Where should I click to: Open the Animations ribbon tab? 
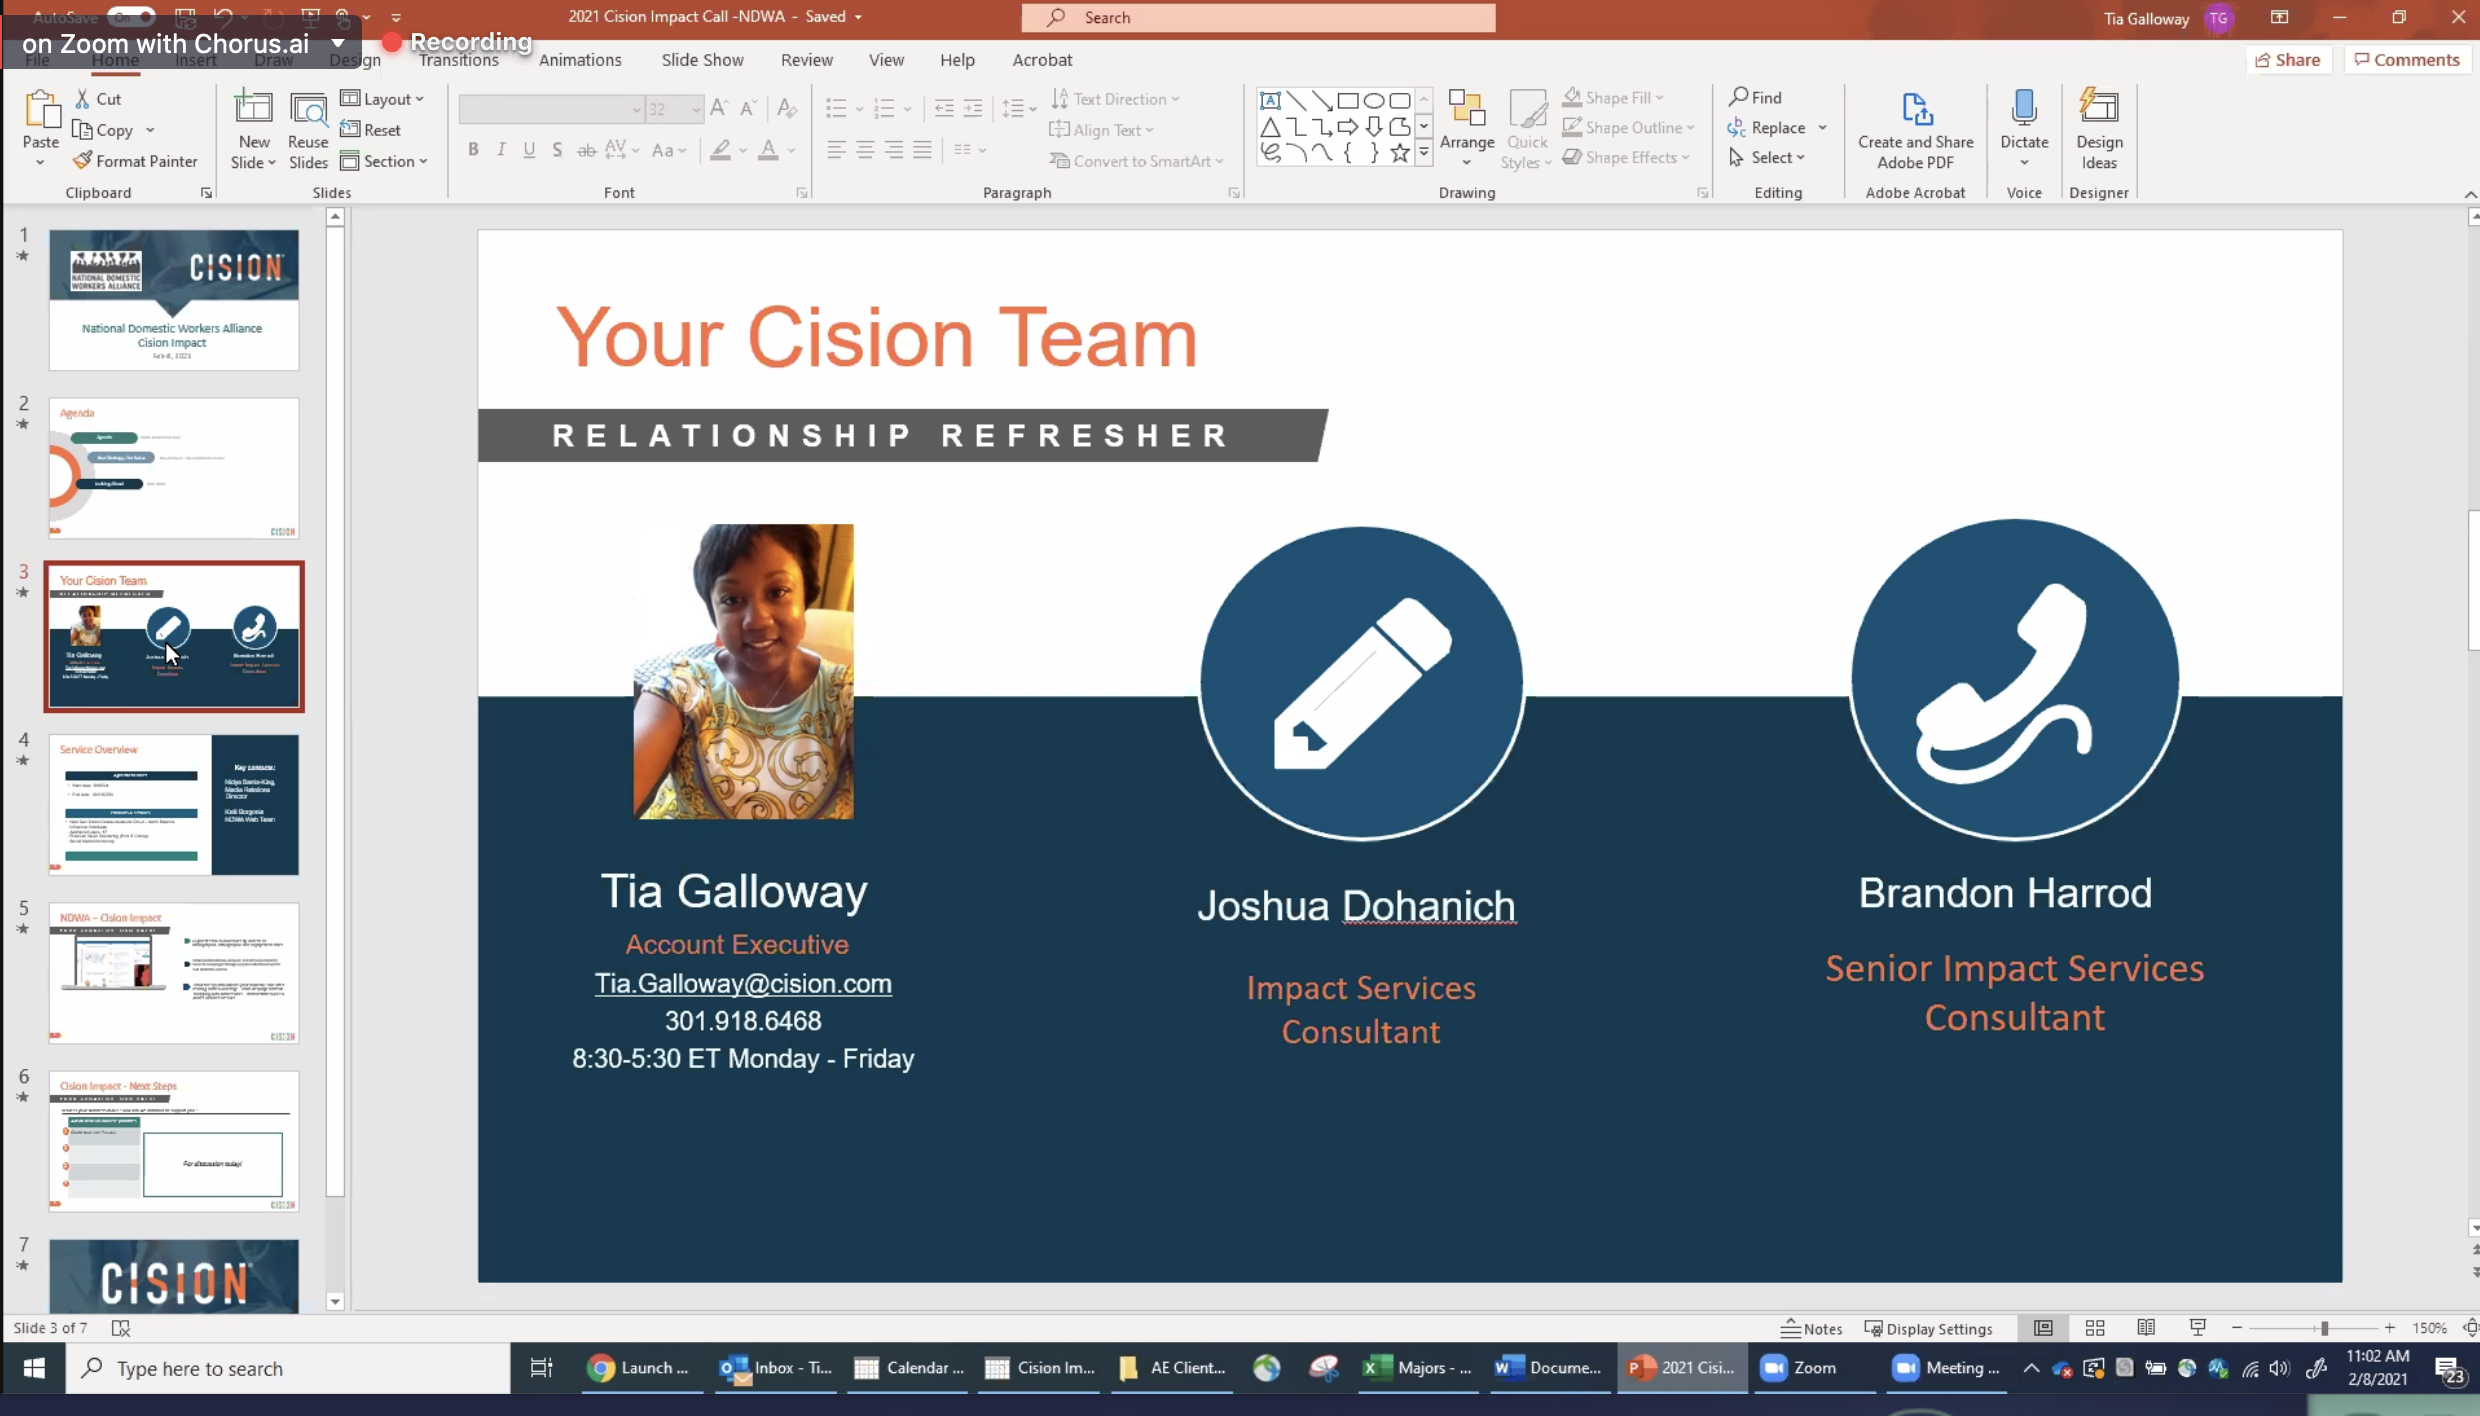580,60
